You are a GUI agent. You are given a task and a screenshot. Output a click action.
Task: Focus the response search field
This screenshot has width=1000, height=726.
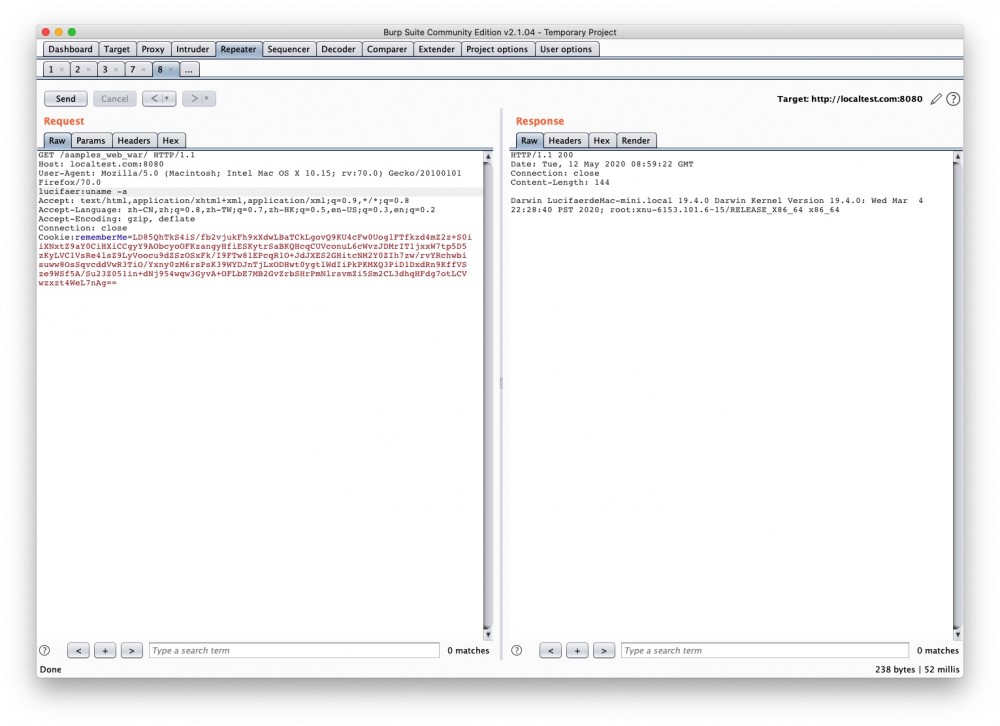tap(765, 651)
